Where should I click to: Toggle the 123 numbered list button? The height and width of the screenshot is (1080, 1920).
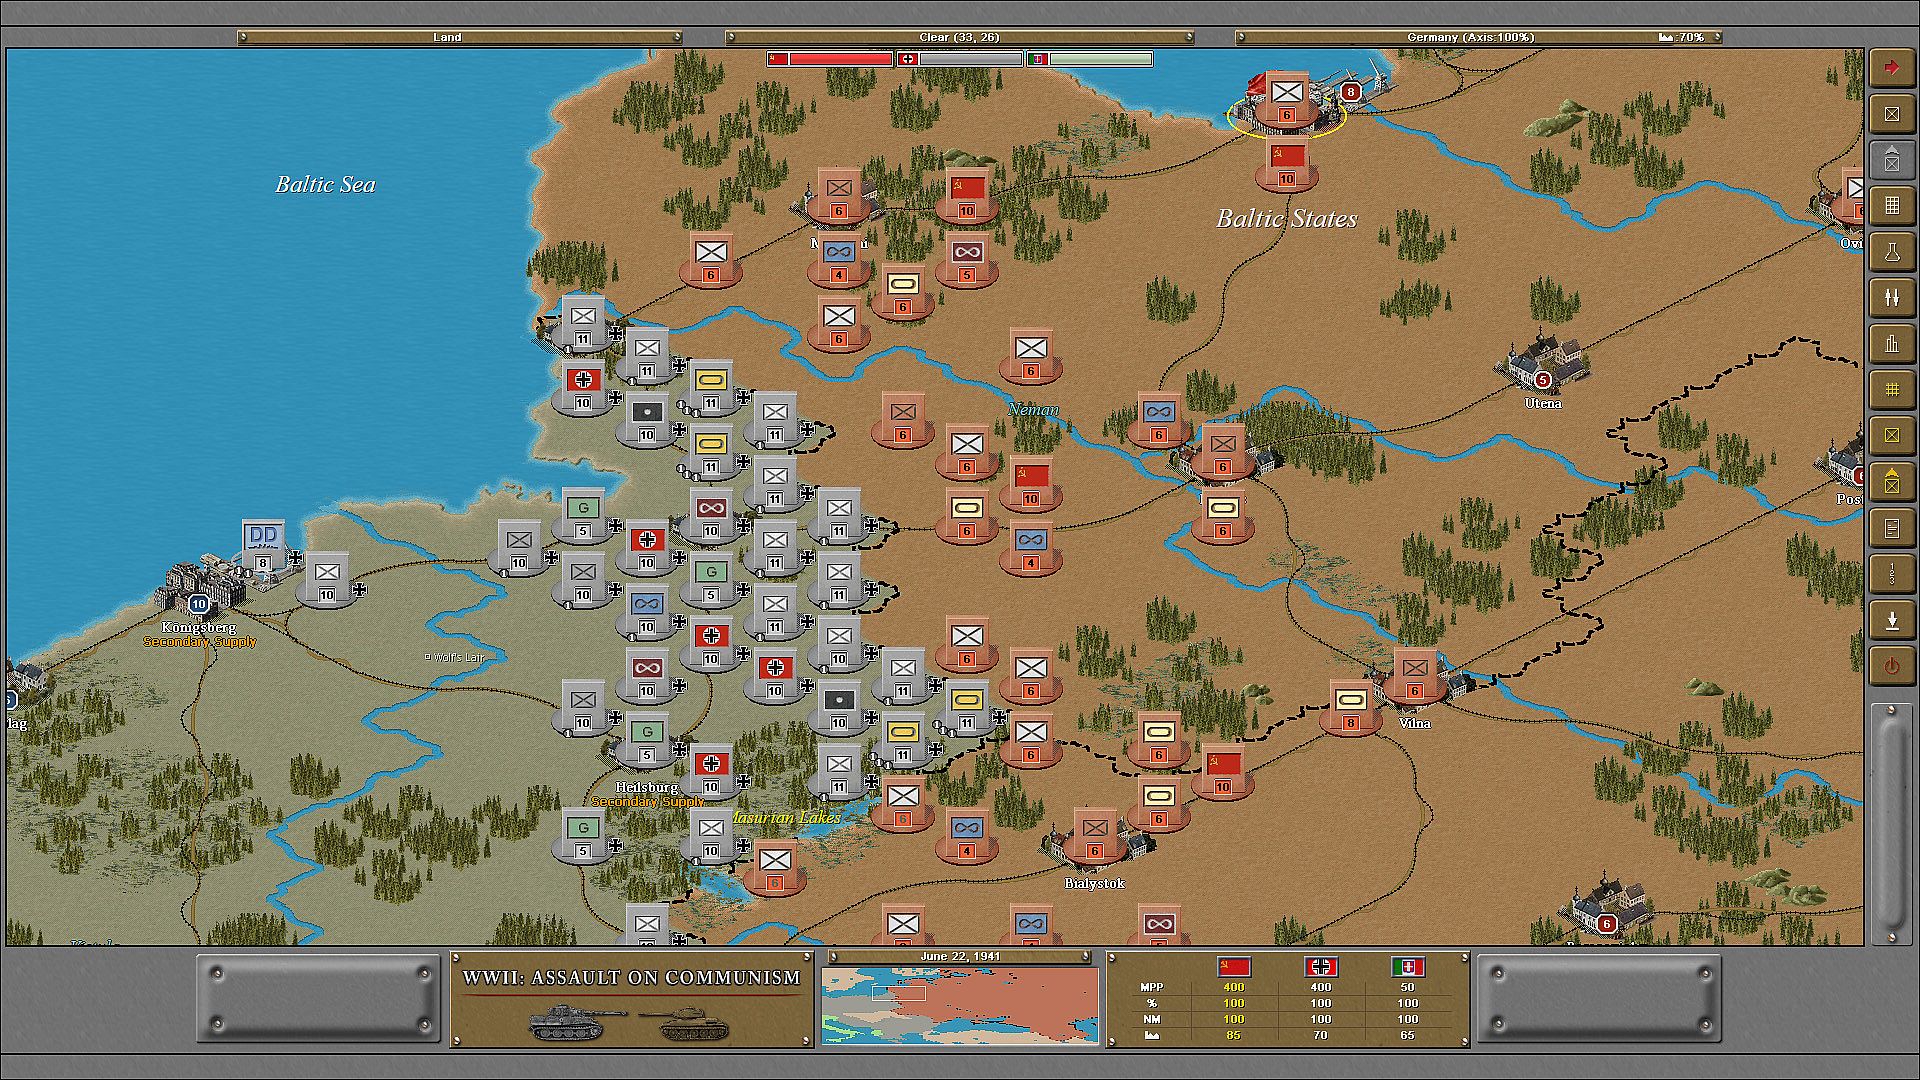tap(1891, 574)
